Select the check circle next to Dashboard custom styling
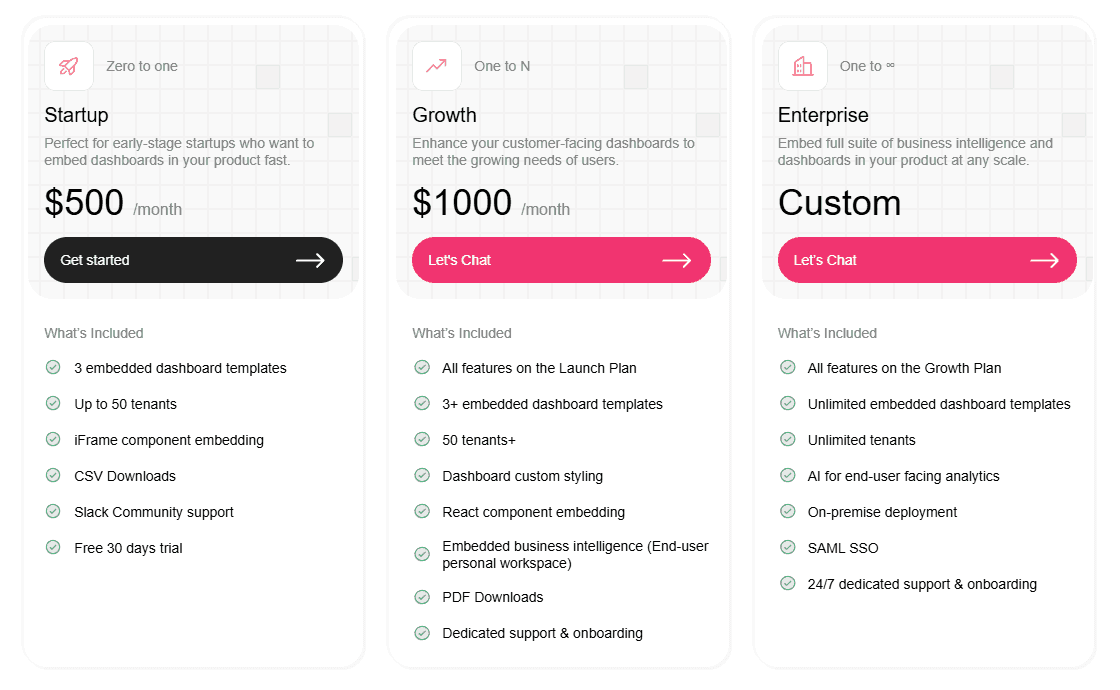Image resolution: width=1120 pixels, height=690 pixels. coord(421,475)
